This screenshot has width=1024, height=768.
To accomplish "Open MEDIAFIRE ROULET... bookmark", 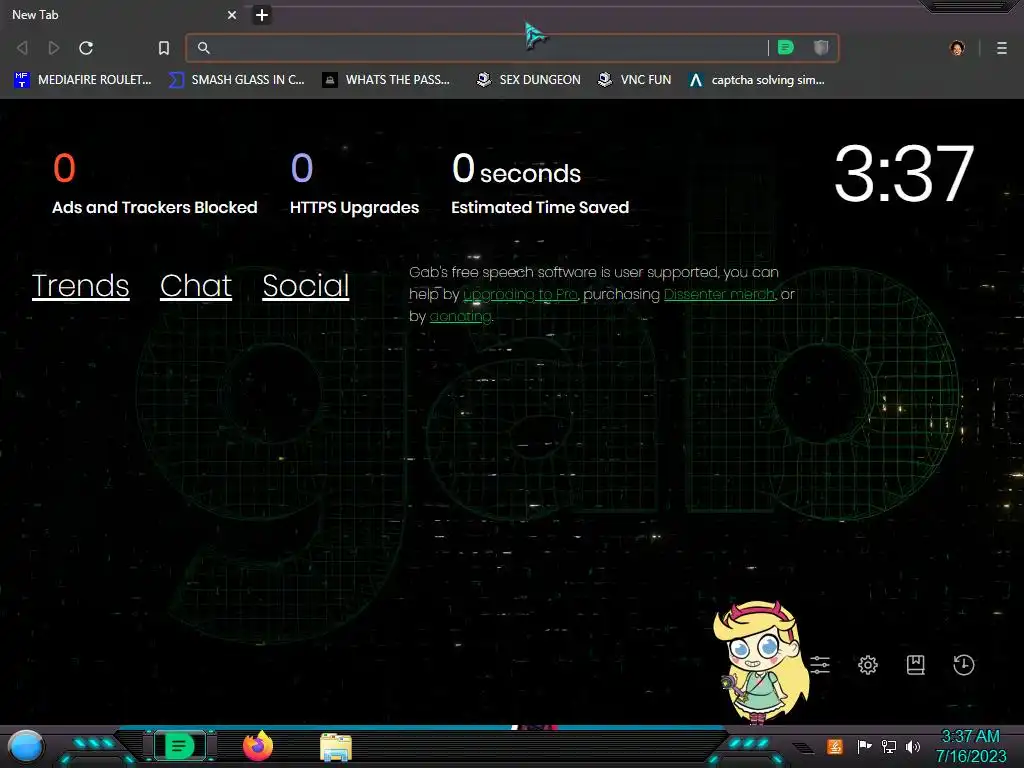I will [x=82, y=80].
